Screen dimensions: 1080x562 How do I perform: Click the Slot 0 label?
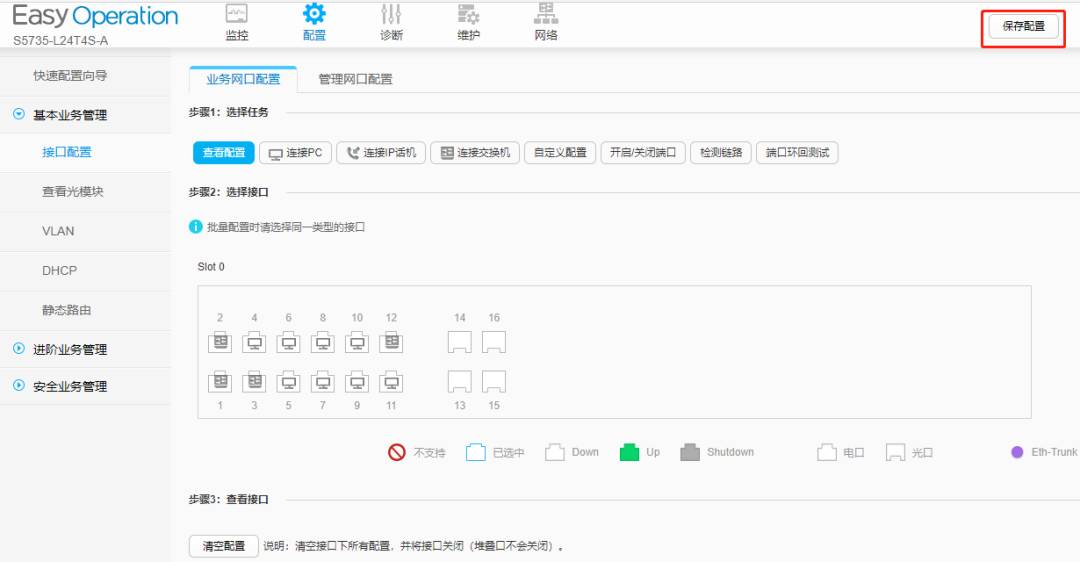pyautogui.click(x=211, y=267)
